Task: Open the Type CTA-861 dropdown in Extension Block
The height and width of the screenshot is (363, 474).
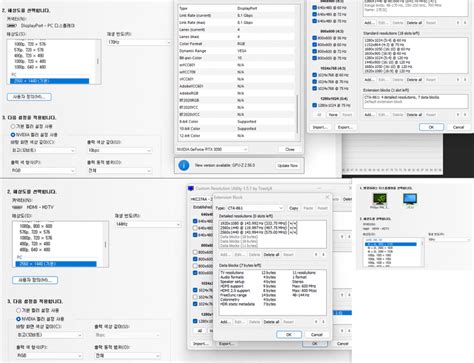Action: [x=255, y=208]
